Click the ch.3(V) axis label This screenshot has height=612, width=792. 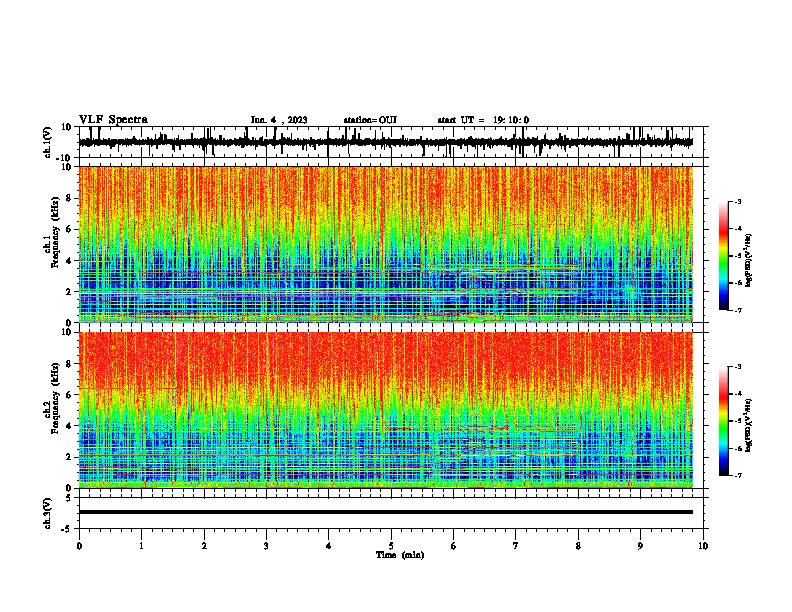49,513
